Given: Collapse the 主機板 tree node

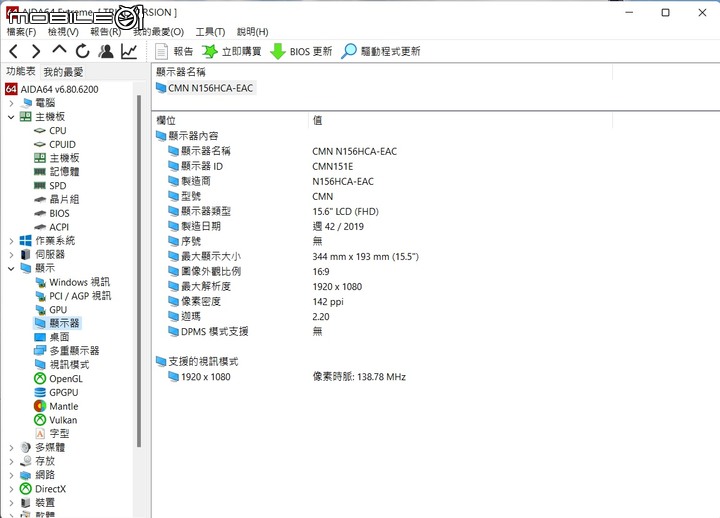Looking at the screenshot, I should 11,117.
